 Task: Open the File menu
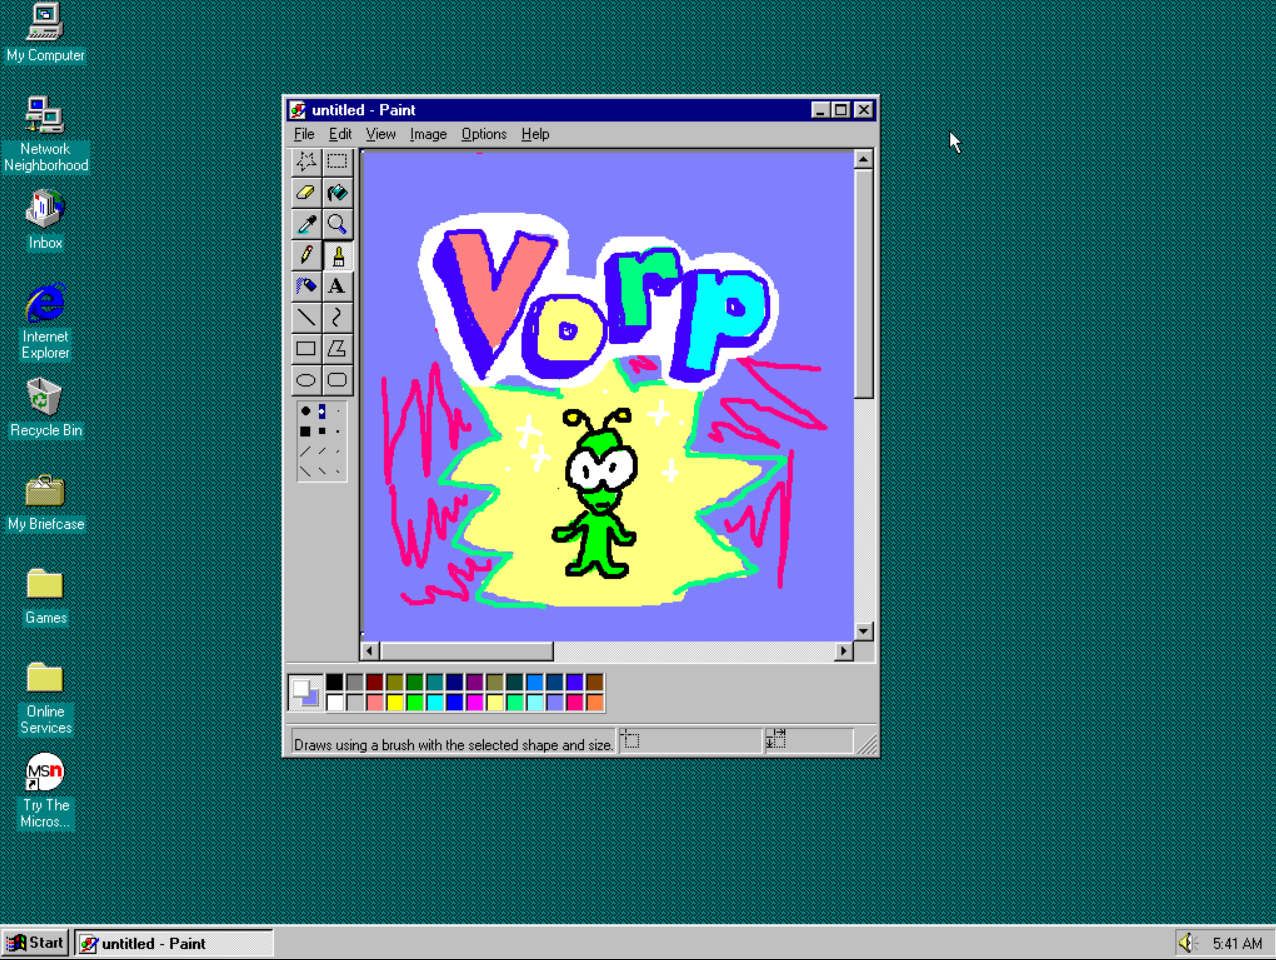click(x=304, y=134)
